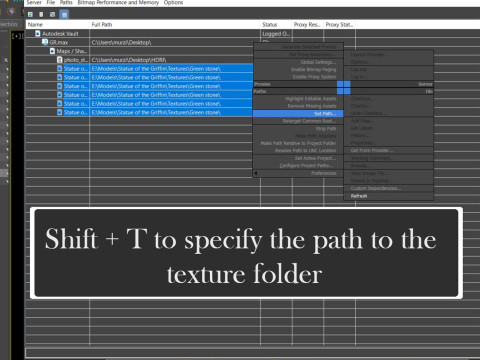
Task: Choose Set Active Project... entry
Action: click(x=315, y=158)
